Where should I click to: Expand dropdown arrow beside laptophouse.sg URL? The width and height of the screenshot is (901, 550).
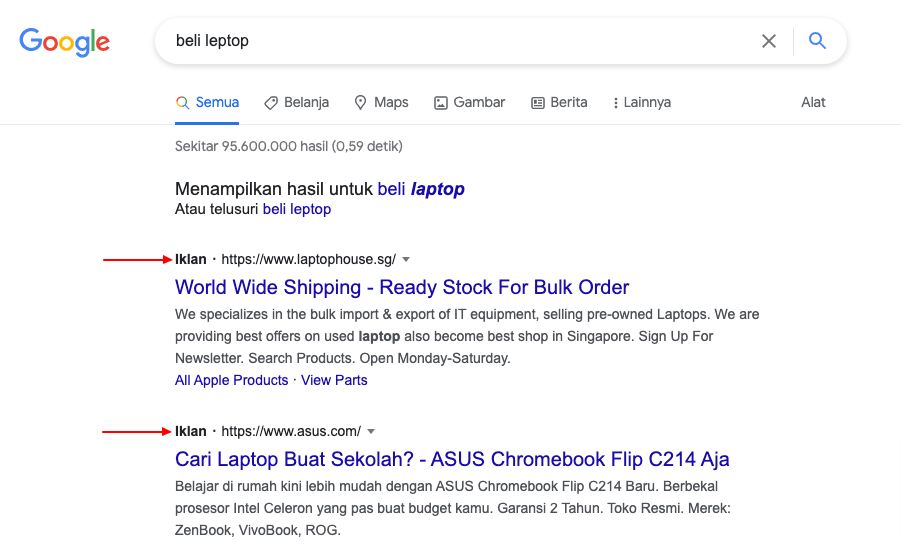406,260
